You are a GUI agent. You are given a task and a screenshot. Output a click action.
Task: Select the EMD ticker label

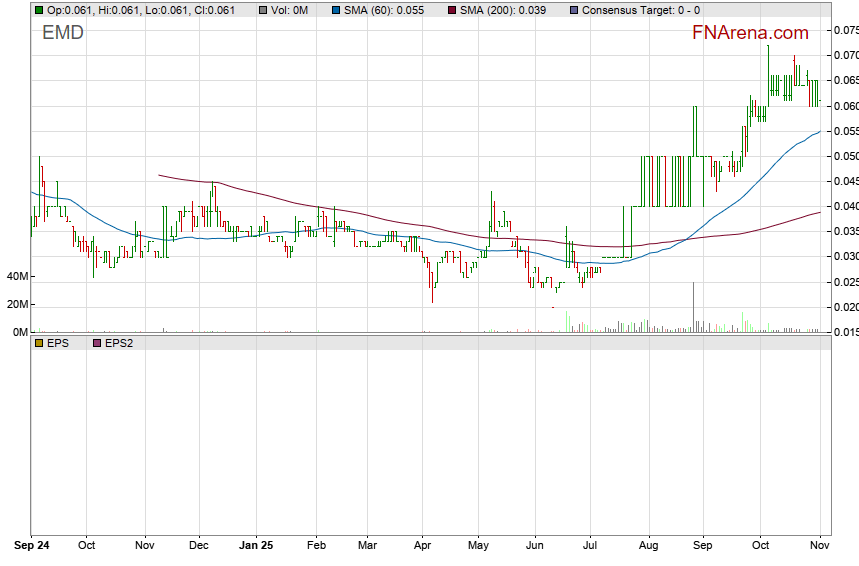click(x=63, y=33)
